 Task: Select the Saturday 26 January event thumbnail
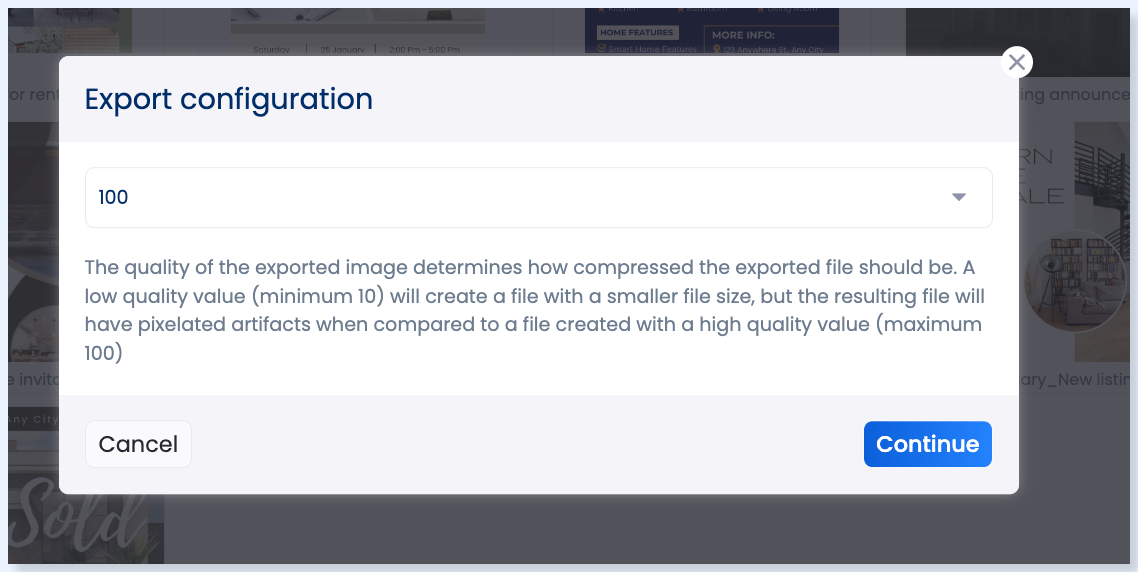357,30
